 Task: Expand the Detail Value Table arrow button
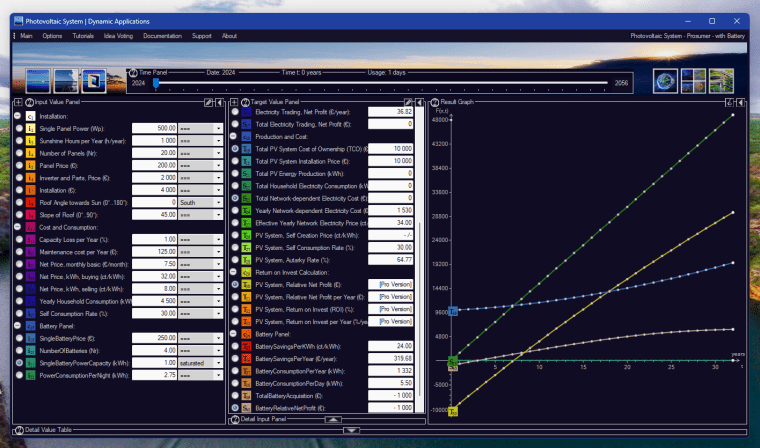tap(351, 431)
